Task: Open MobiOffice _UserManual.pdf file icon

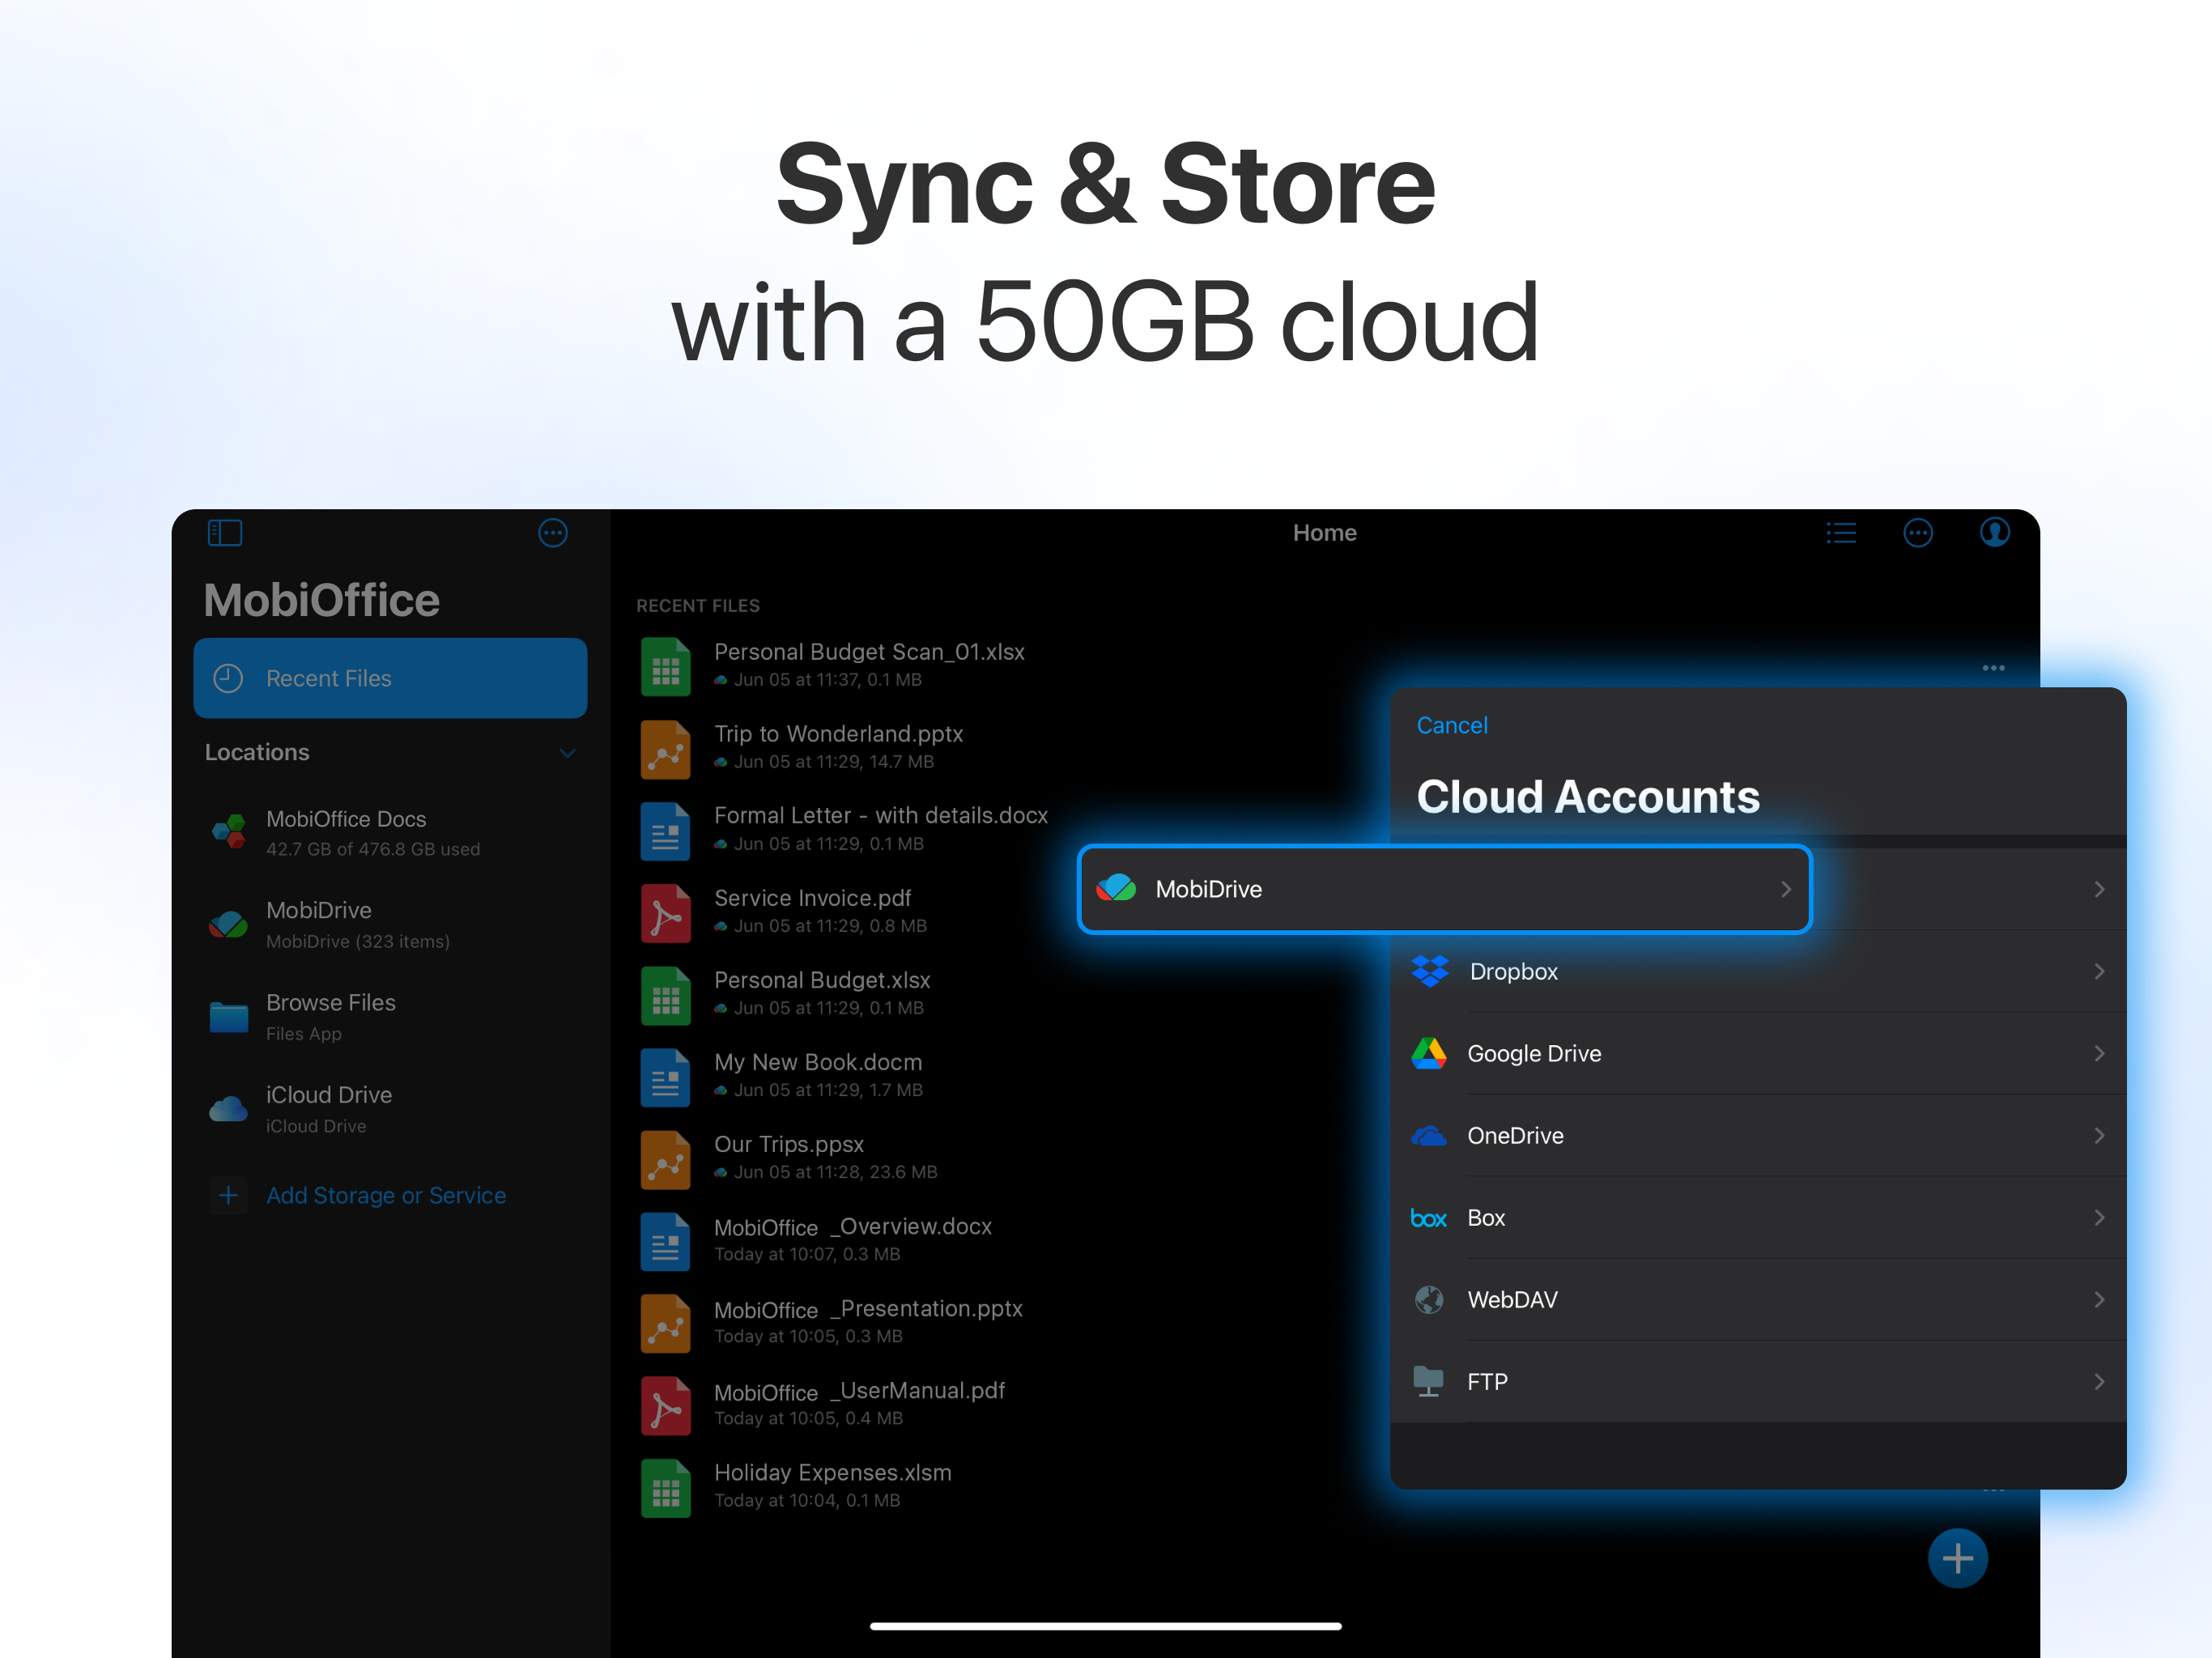Action: (x=666, y=1405)
